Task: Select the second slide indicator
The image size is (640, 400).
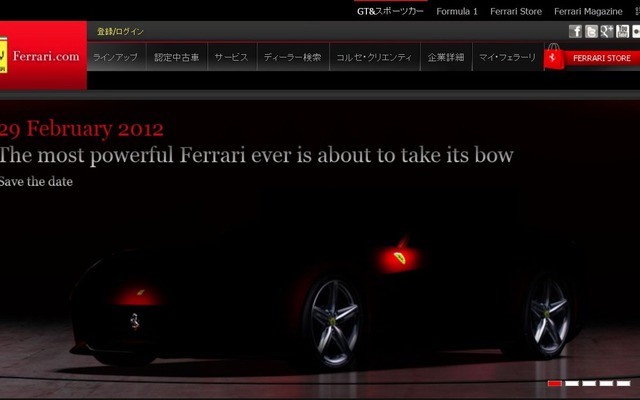Action: point(572,383)
